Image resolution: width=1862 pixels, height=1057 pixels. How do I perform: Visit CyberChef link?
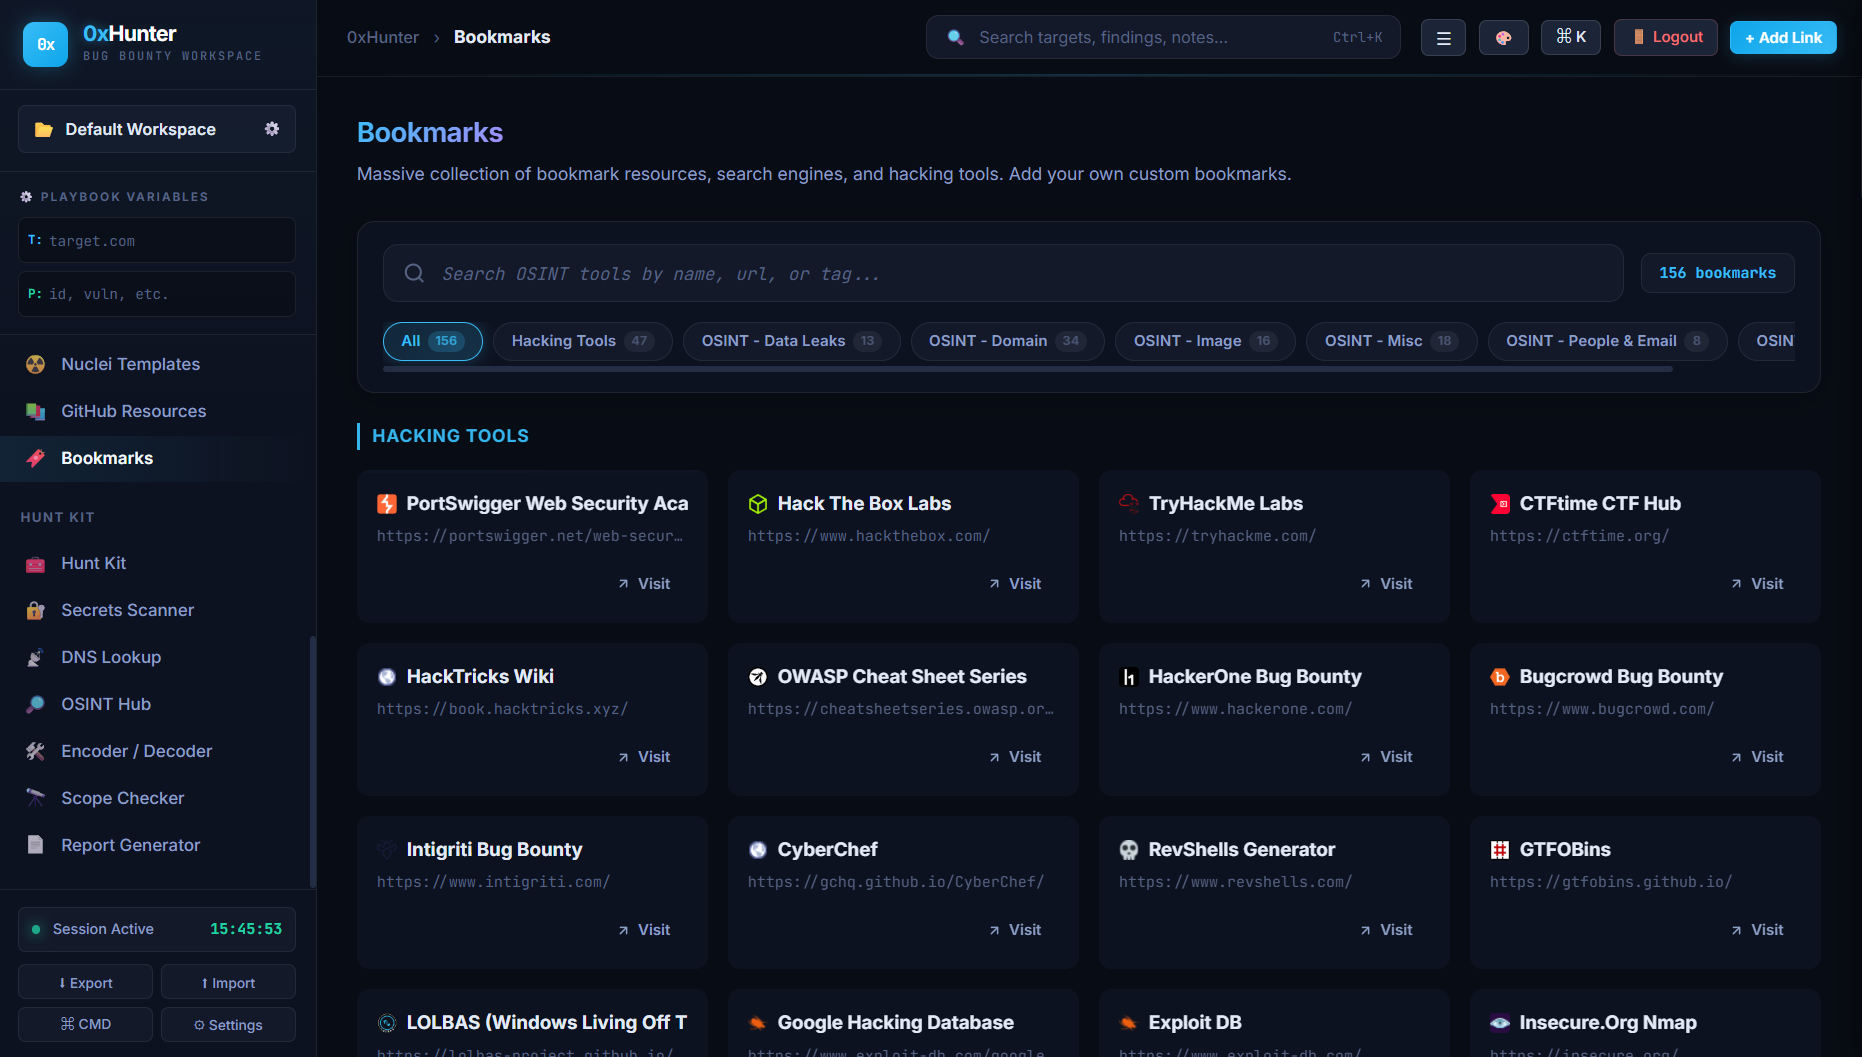point(1015,930)
